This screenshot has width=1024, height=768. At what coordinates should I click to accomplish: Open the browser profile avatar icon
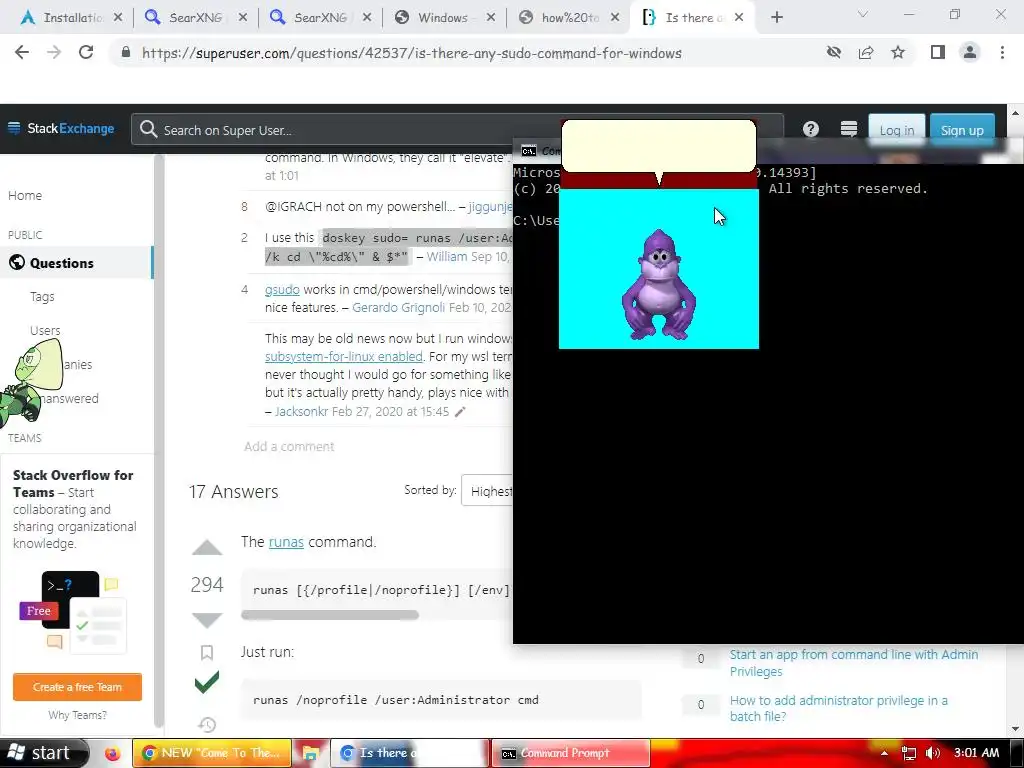pos(970,52)
